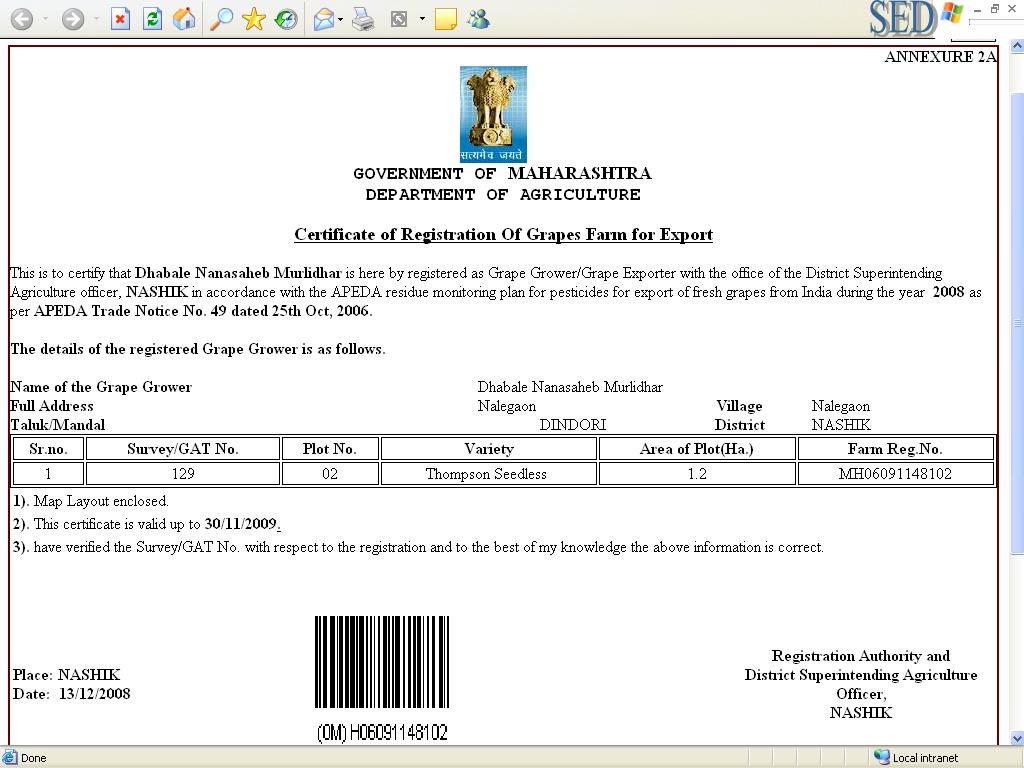Print the certificate with printer icon

362,19
